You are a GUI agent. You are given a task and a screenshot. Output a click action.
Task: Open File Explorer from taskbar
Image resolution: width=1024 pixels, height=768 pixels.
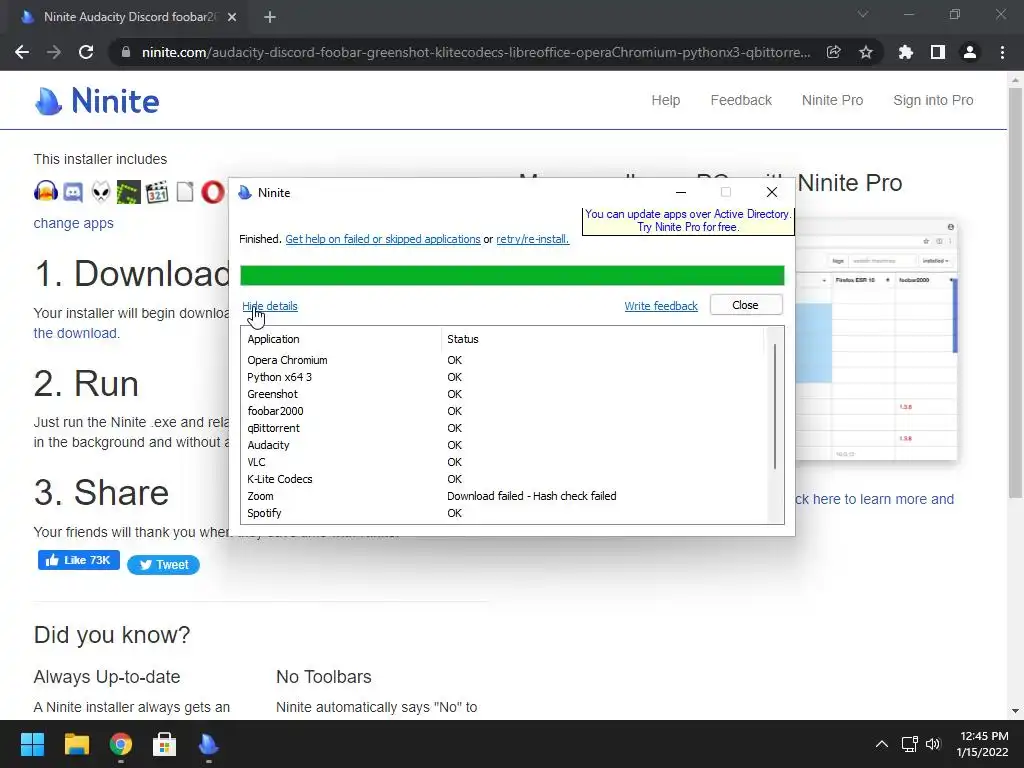(x=76, y=744)
